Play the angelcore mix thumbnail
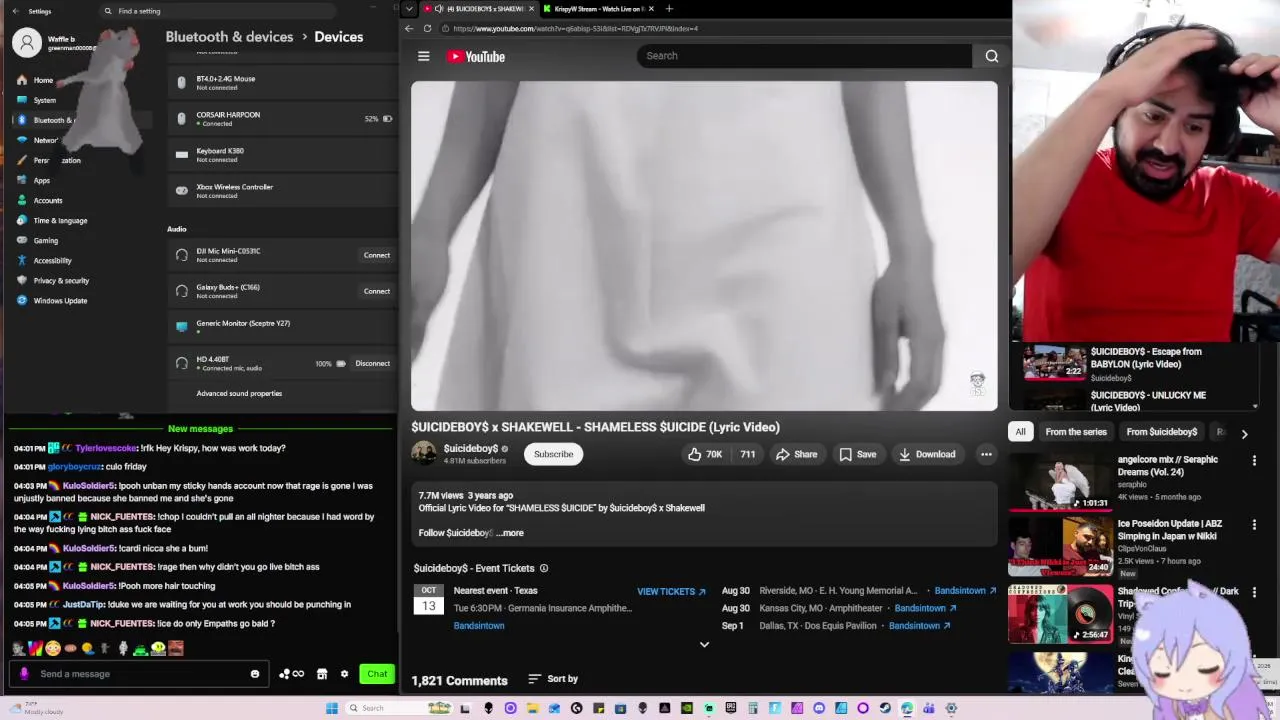Viewport: 1280px width, 720px height. coord(1061,482)
